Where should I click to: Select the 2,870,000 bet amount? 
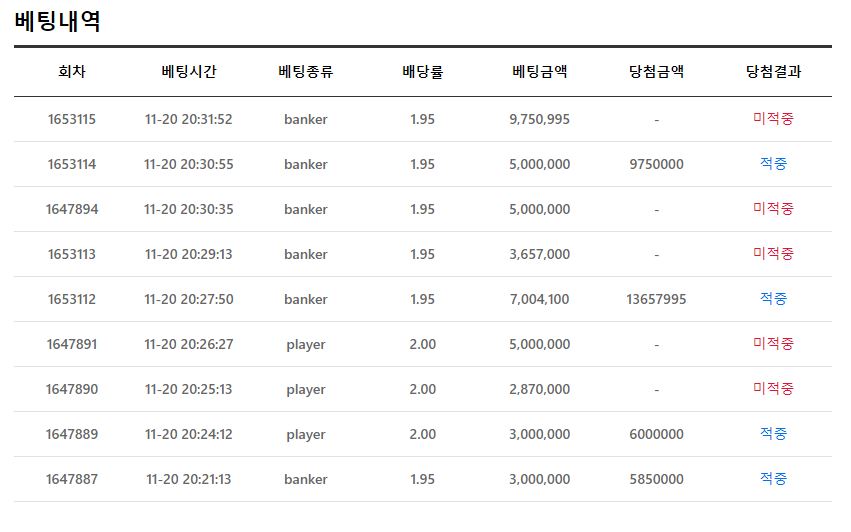(x=539, y=389)
